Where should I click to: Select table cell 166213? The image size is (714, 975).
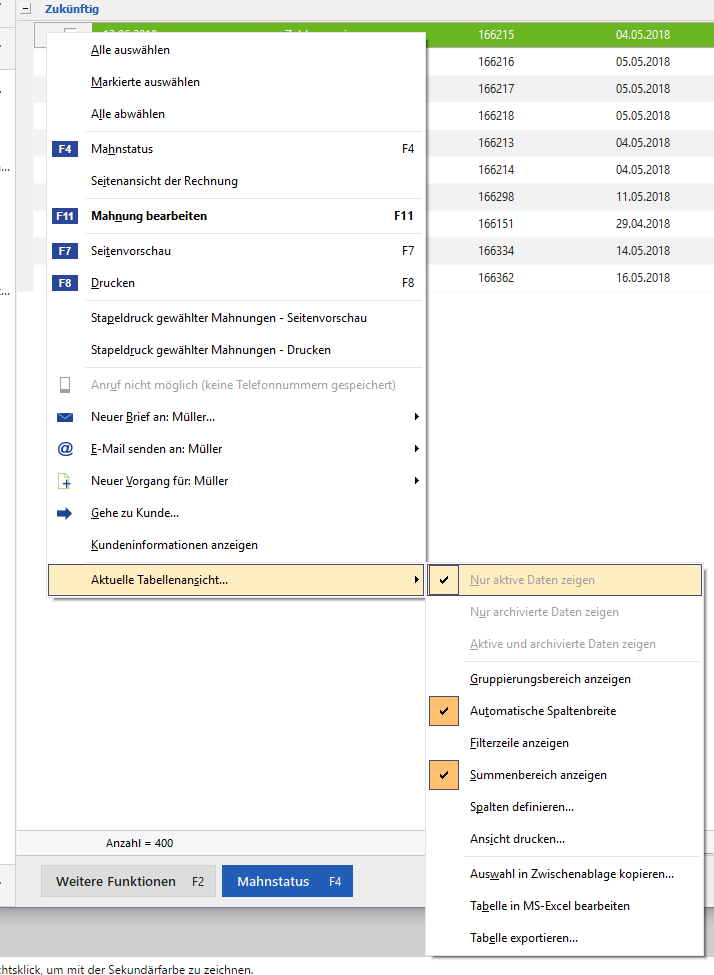[496, 143]
